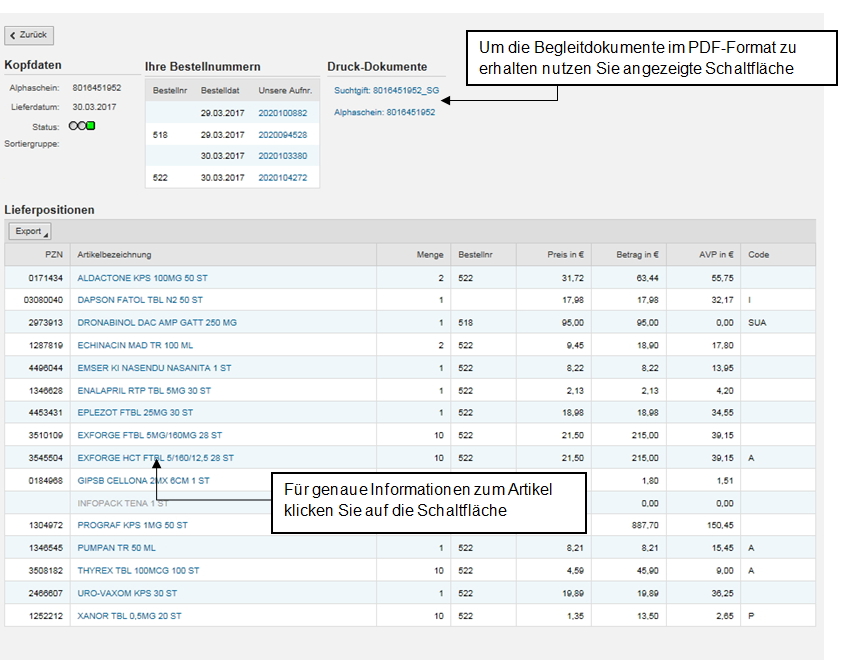
Task: Open order number 2020094528
Action: tap(283, 135)
